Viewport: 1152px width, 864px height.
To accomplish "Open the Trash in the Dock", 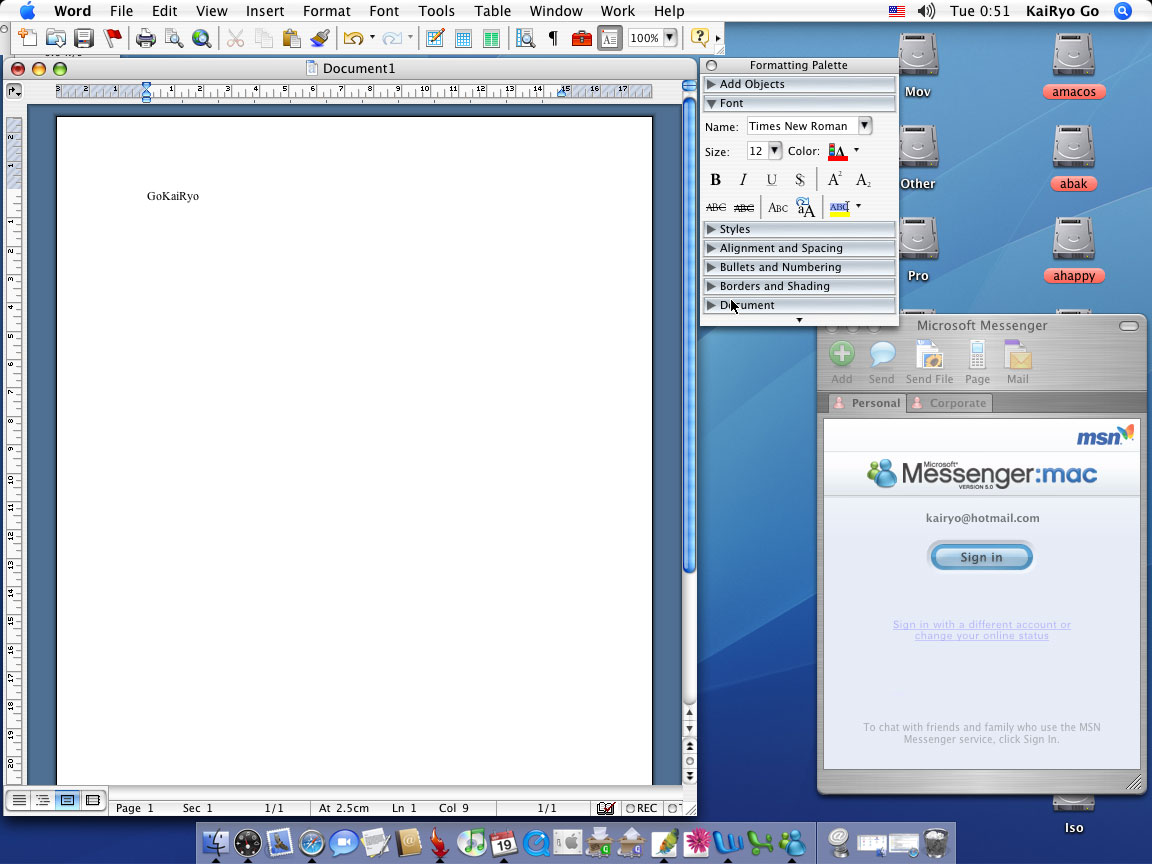I will pyautogui.click(x=936, y=843).
